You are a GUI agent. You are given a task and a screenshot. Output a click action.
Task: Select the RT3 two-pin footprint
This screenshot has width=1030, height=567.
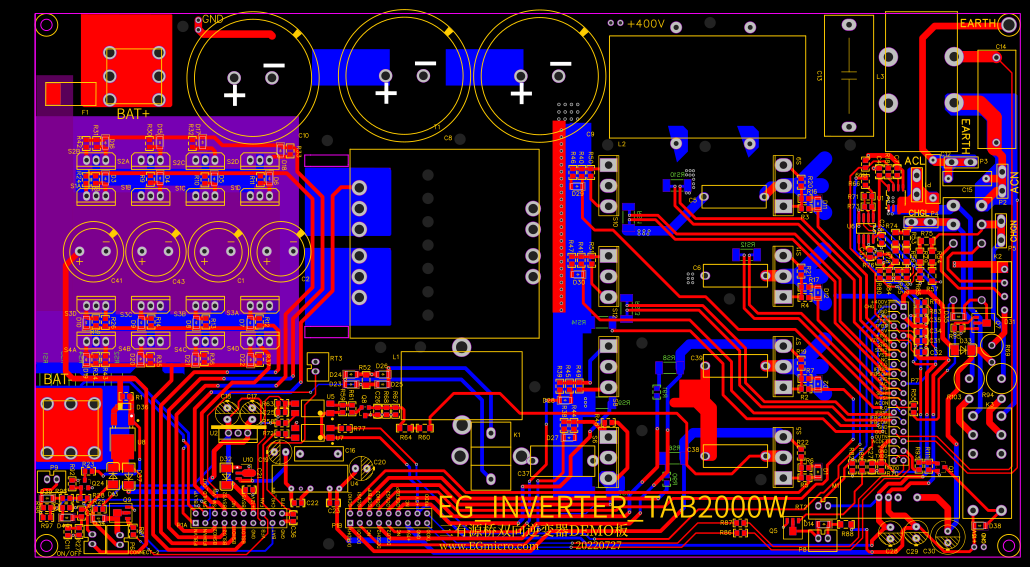[x=317, y=366]
